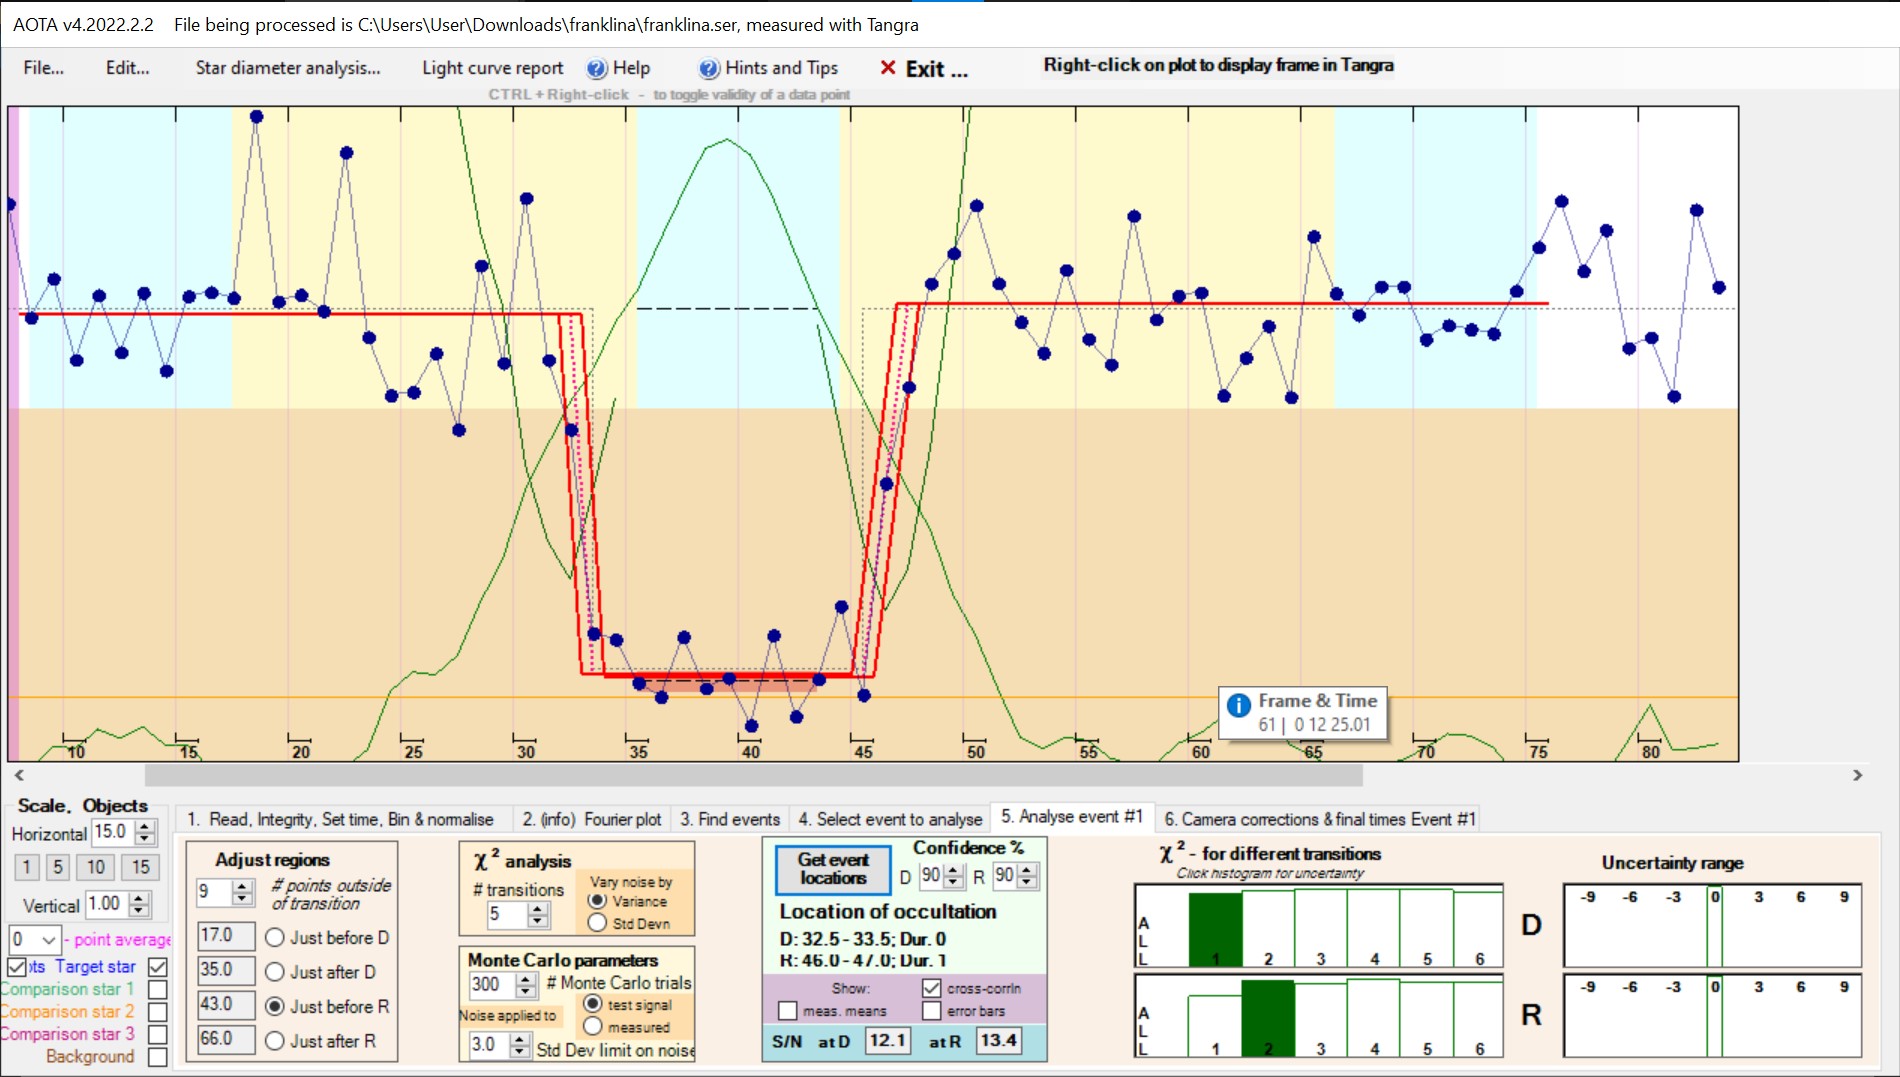Increase the R confidence percent

(x=1027, y=870)
